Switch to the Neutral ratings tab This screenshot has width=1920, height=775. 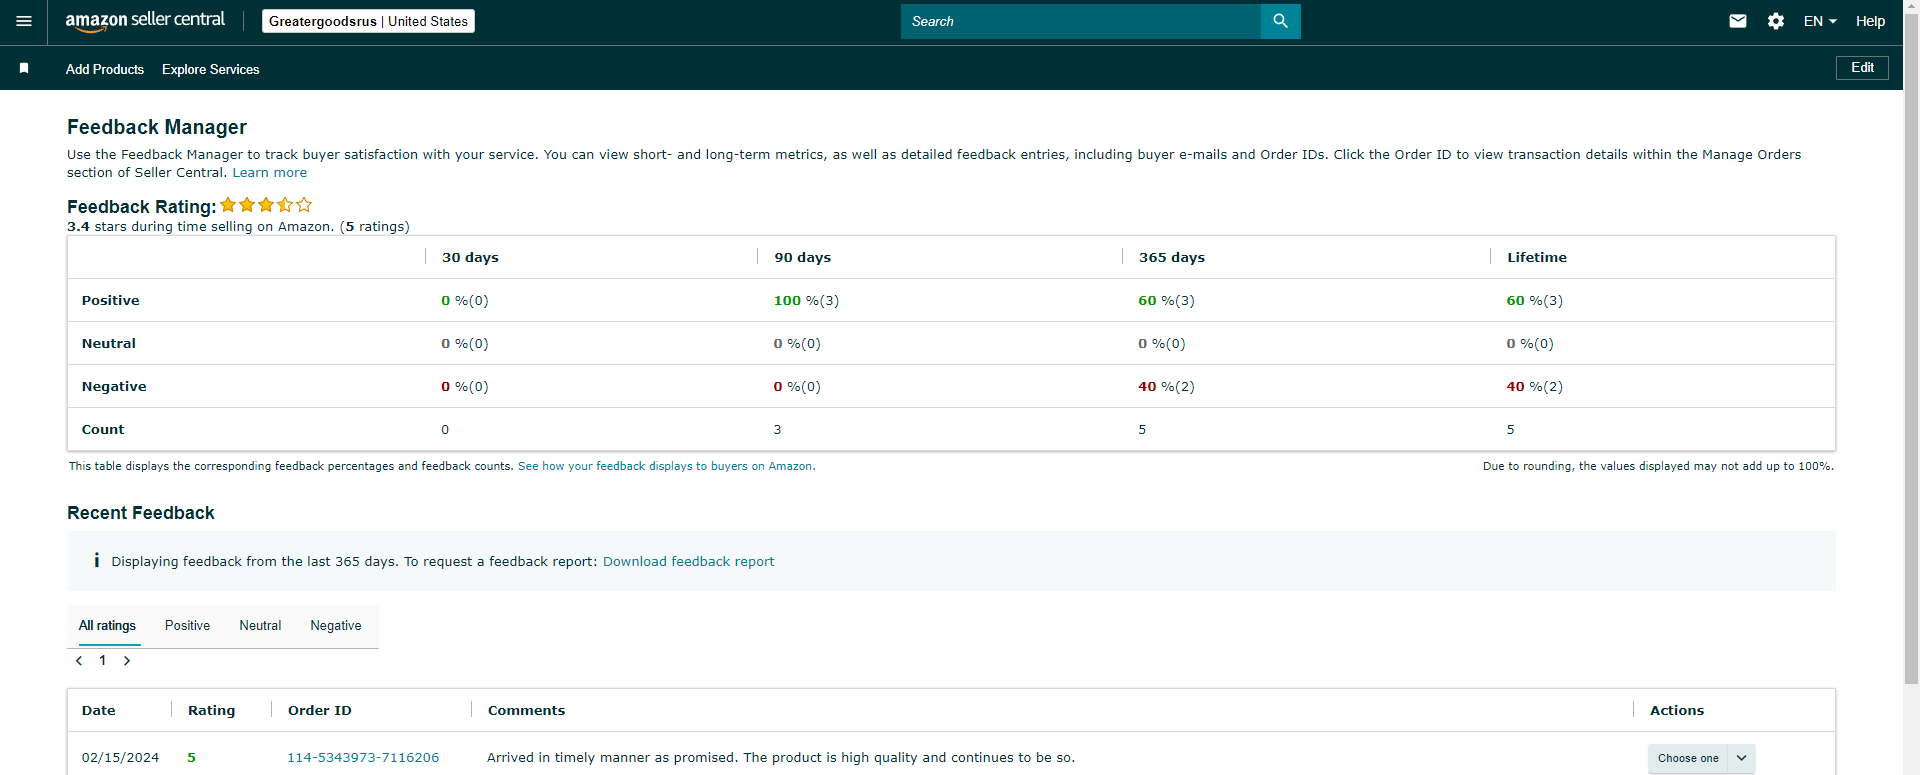pos(260,626)
